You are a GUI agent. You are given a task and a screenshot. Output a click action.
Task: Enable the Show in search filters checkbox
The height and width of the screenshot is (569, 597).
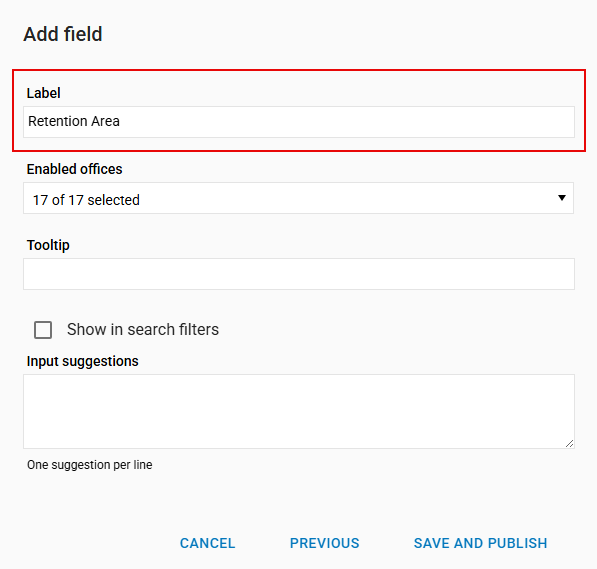pos(43,330)
